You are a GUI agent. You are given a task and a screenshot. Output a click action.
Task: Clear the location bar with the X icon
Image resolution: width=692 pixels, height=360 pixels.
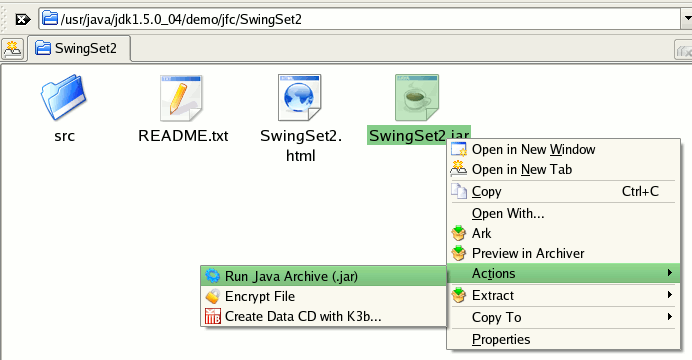coord(23,19)
